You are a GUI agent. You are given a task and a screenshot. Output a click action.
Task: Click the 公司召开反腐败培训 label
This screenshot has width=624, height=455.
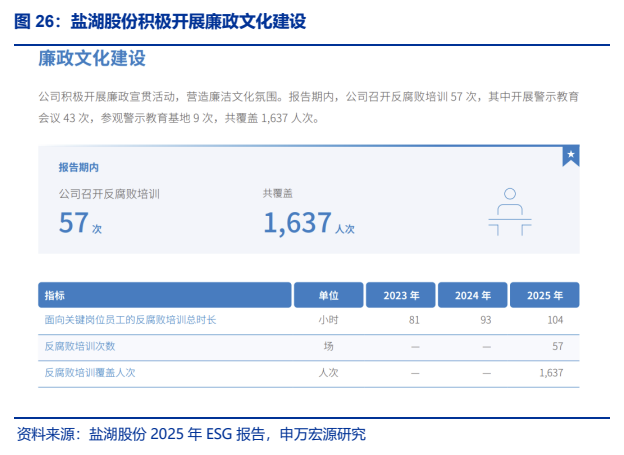109,194
